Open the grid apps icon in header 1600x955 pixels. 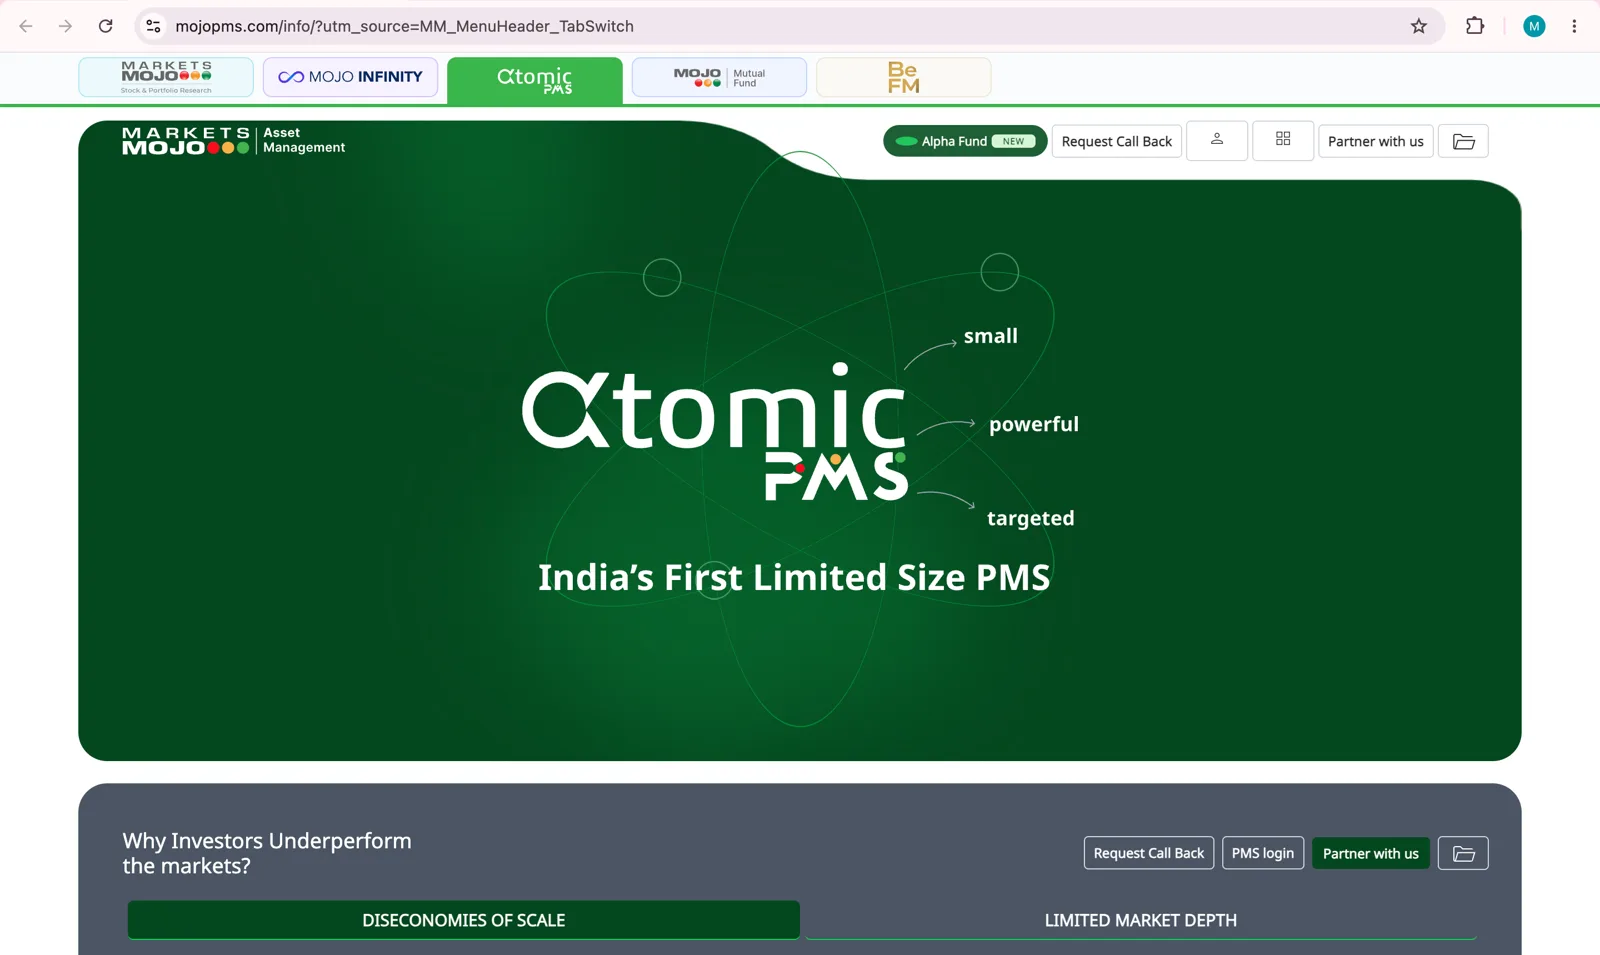pyautogui.click(x=1283, y=140)
